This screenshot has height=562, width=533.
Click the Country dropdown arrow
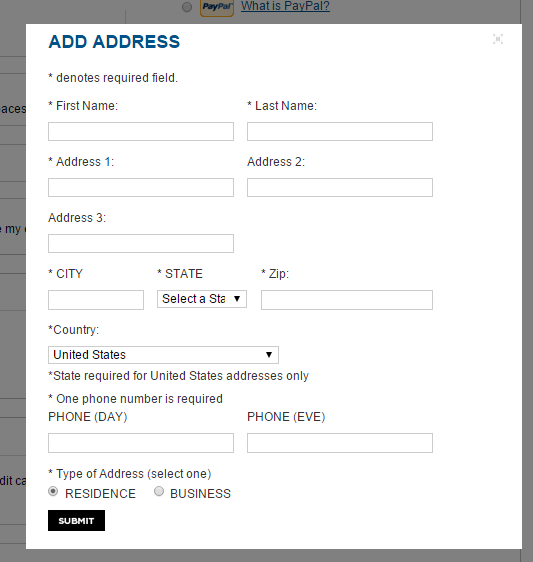(x=269, y=355)
